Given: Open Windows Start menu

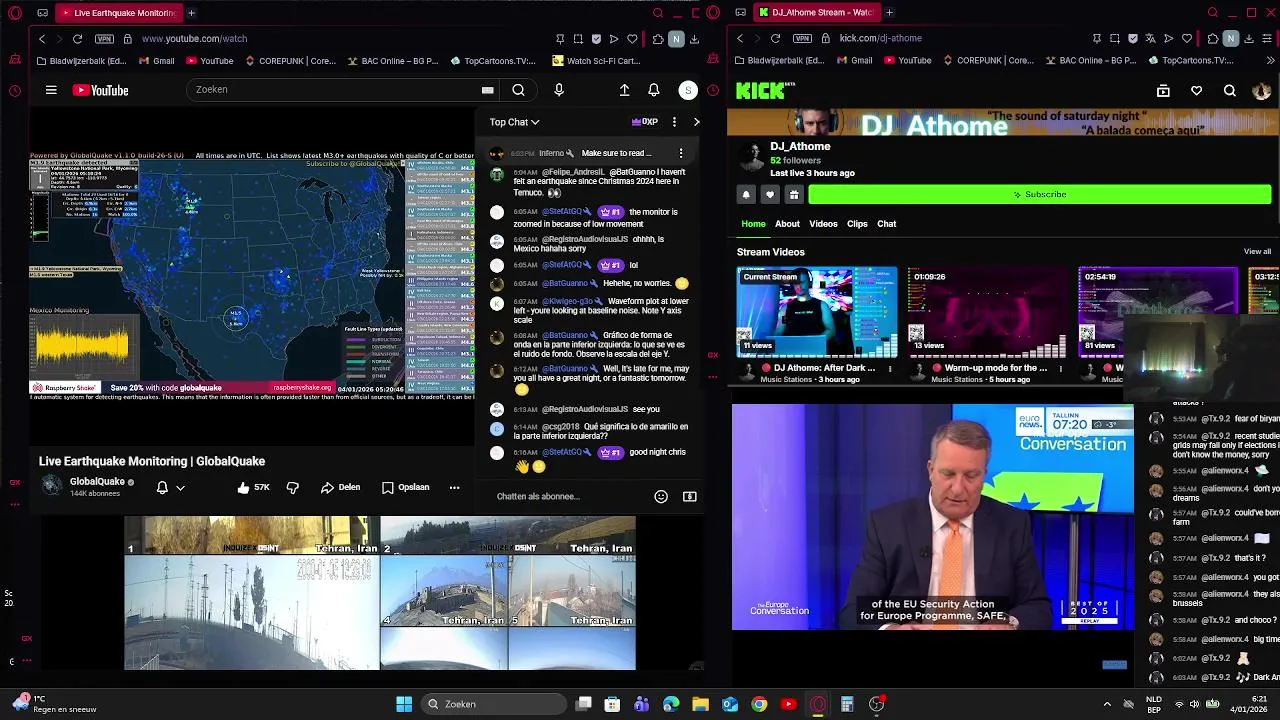Looking at the screenshot, I should (x=404, y=704).
